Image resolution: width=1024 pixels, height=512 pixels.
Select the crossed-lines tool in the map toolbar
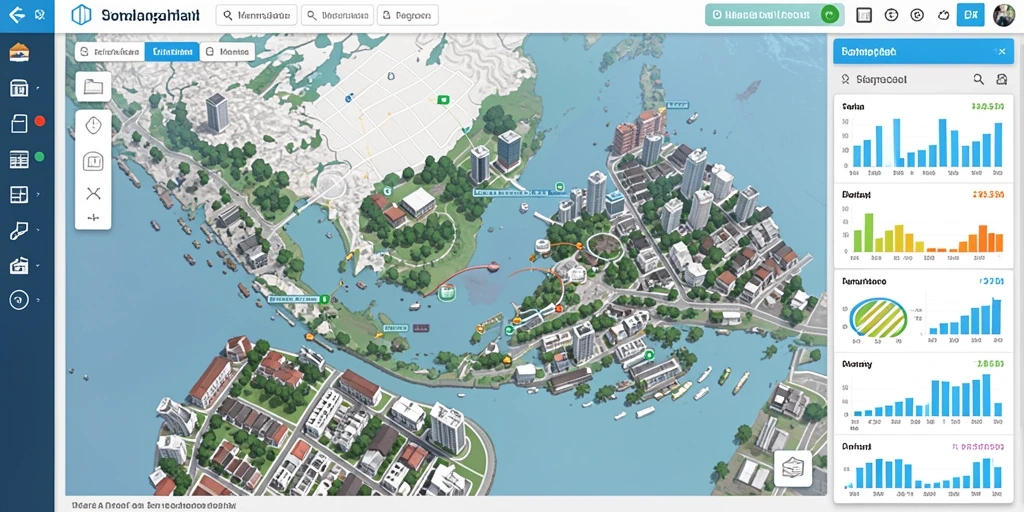click(93, 192)
